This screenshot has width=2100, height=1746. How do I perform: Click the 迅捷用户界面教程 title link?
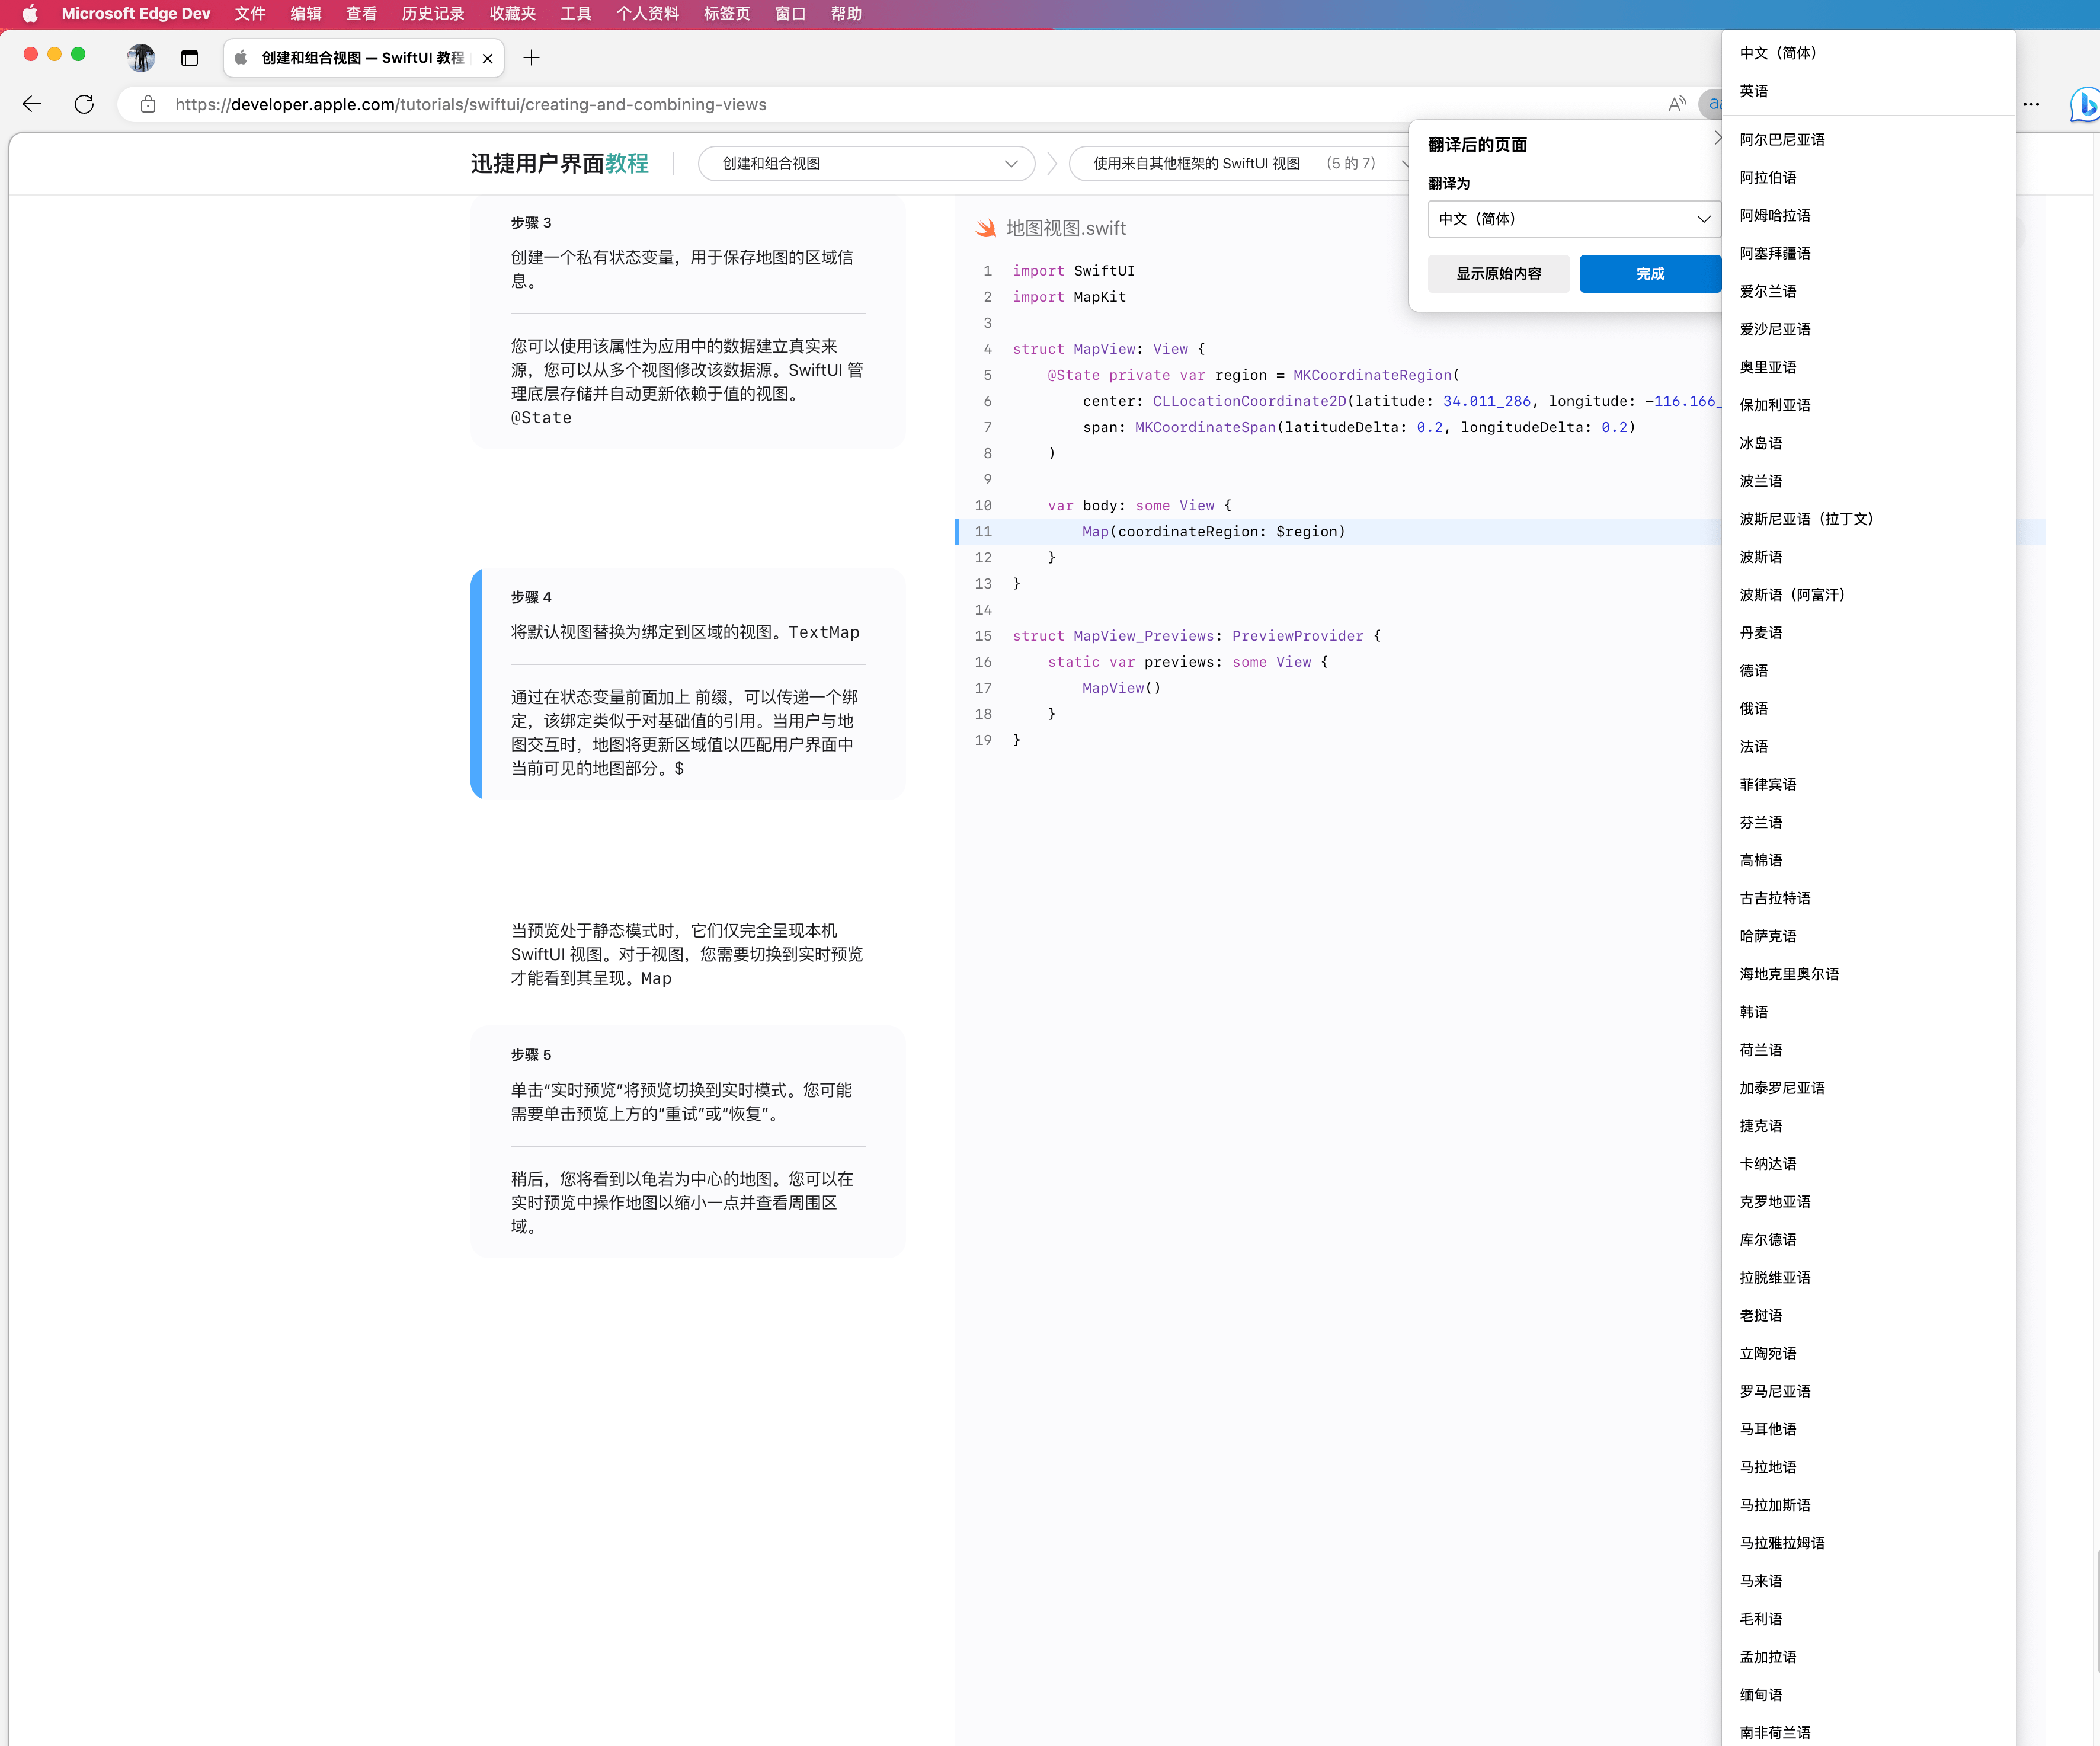pos(559,163)
